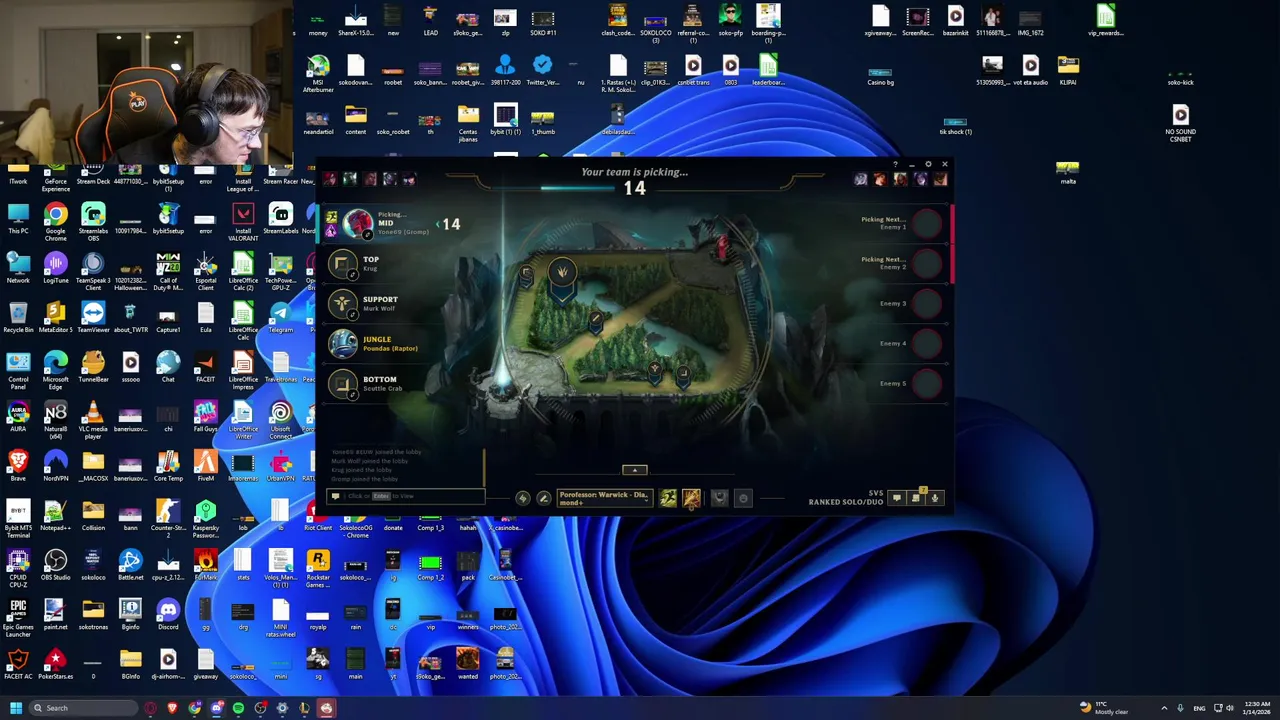Open FACEIT desktop shortcut
The image size is (1280, 720).
click(205, 368)
